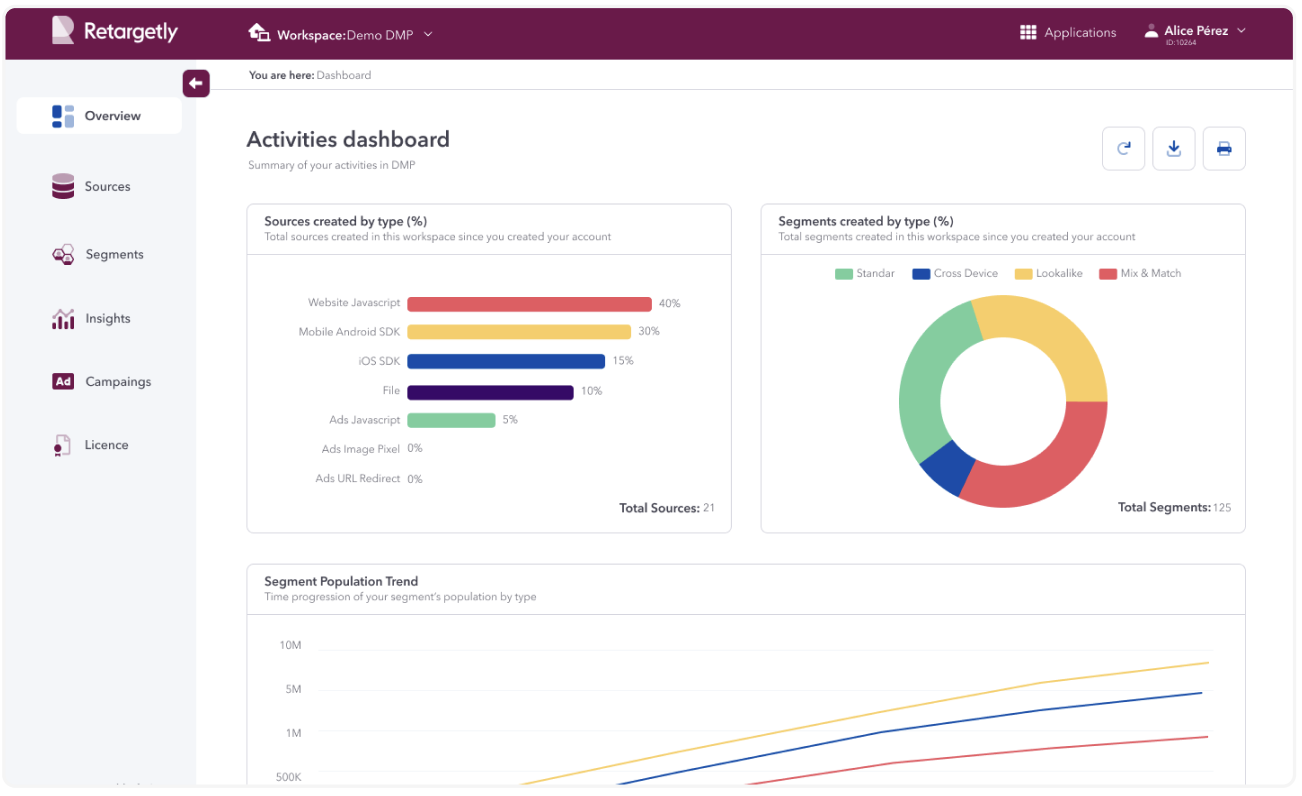
Task: Click the iOS SDK 15% bar
Action: [506, 361]
